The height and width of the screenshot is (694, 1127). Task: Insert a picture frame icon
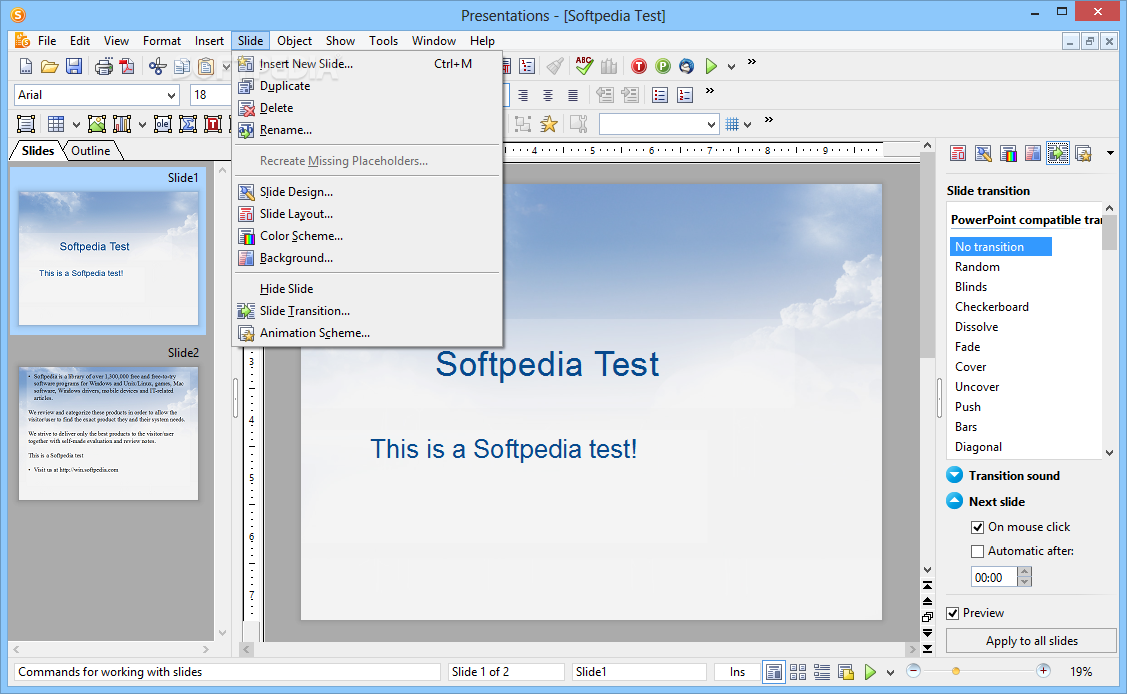(x=97, y=124)
